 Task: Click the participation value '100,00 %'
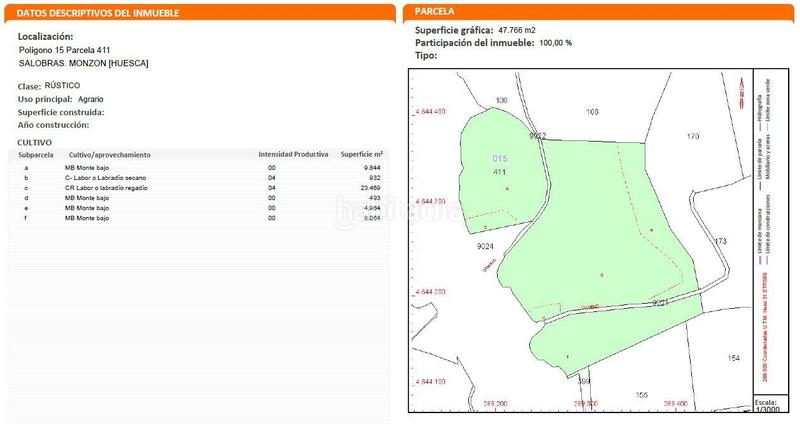556,43
